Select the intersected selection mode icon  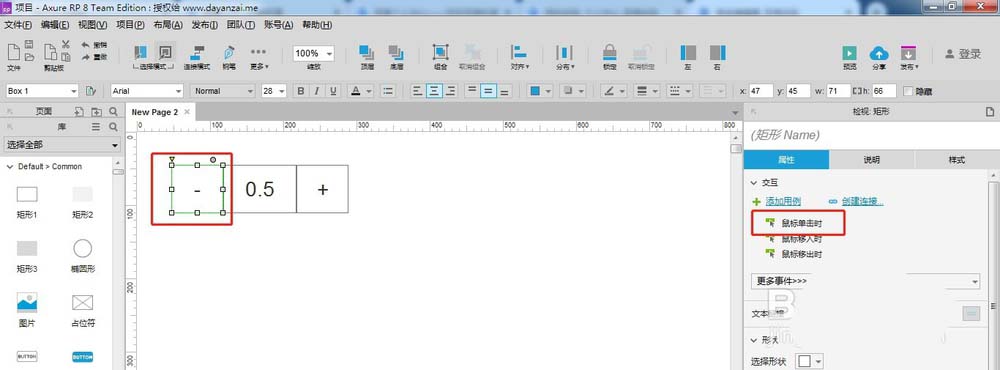click(x=141, y=52)
